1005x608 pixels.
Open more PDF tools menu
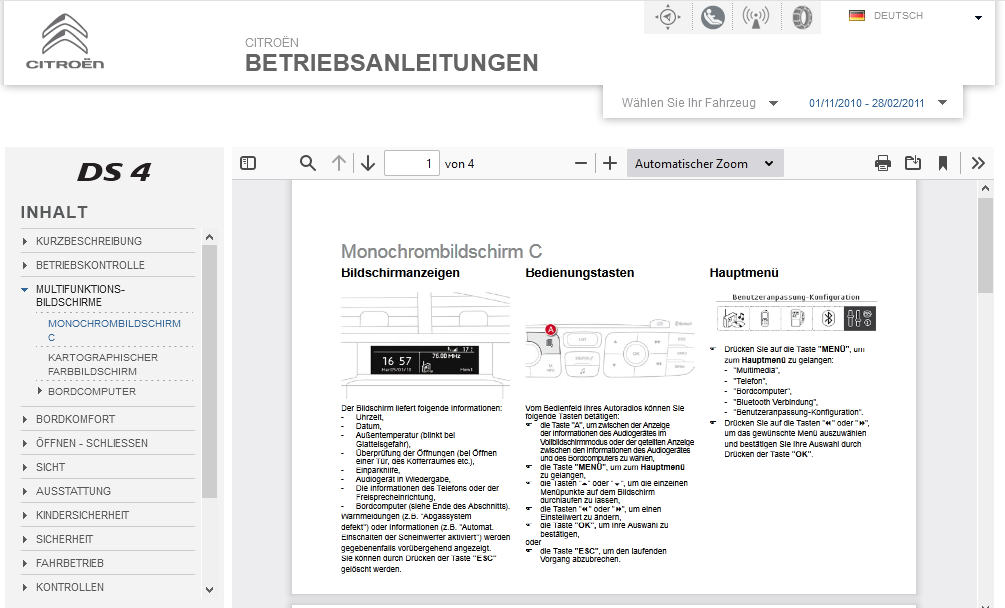(978, 163)
